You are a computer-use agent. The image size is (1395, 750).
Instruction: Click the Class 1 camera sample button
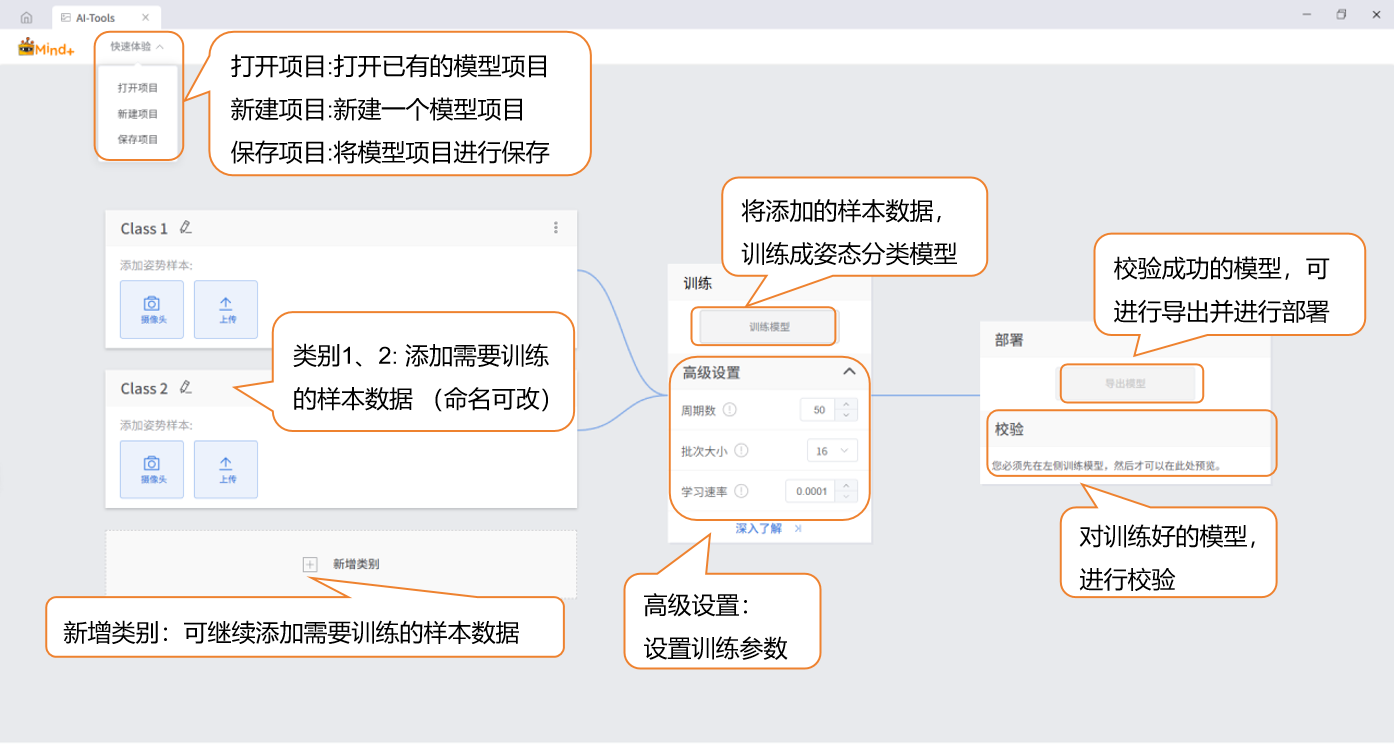click(152, 309)
